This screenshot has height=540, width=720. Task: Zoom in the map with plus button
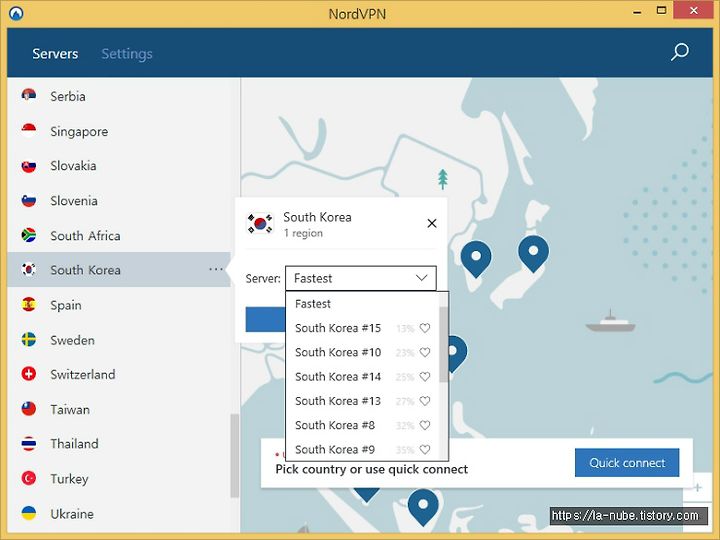pos(698,487)
